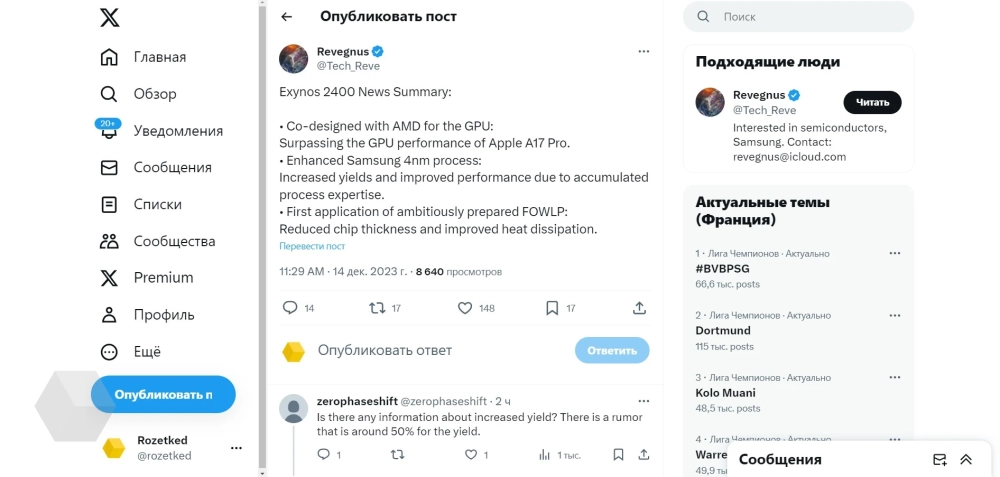View stats of zerophaseshift reply
1000x477 pixels.
coord(545,455)
